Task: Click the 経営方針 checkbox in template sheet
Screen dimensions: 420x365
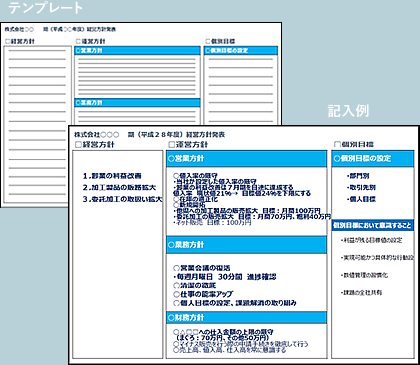Action: (8, 42)
